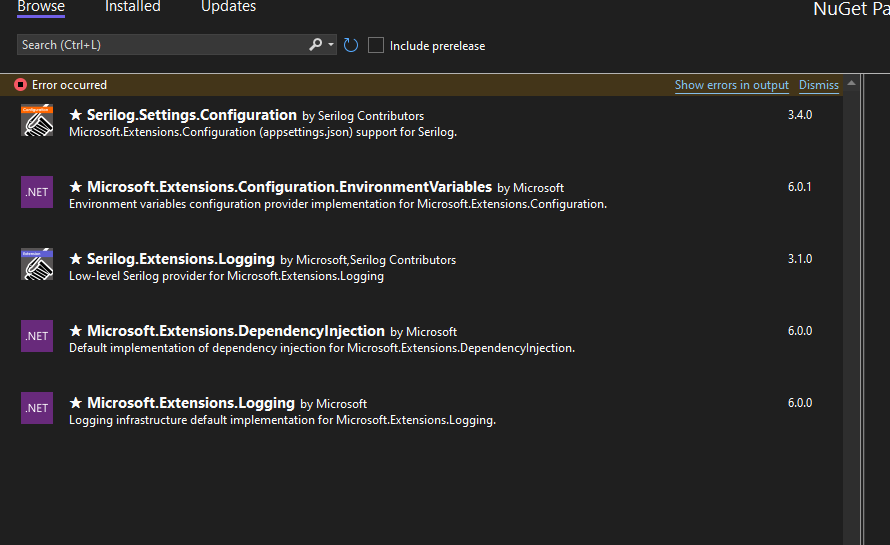Click the DependencyInjection package .NET icon
Screen dimensions: 890x545
tap(37, 336)
